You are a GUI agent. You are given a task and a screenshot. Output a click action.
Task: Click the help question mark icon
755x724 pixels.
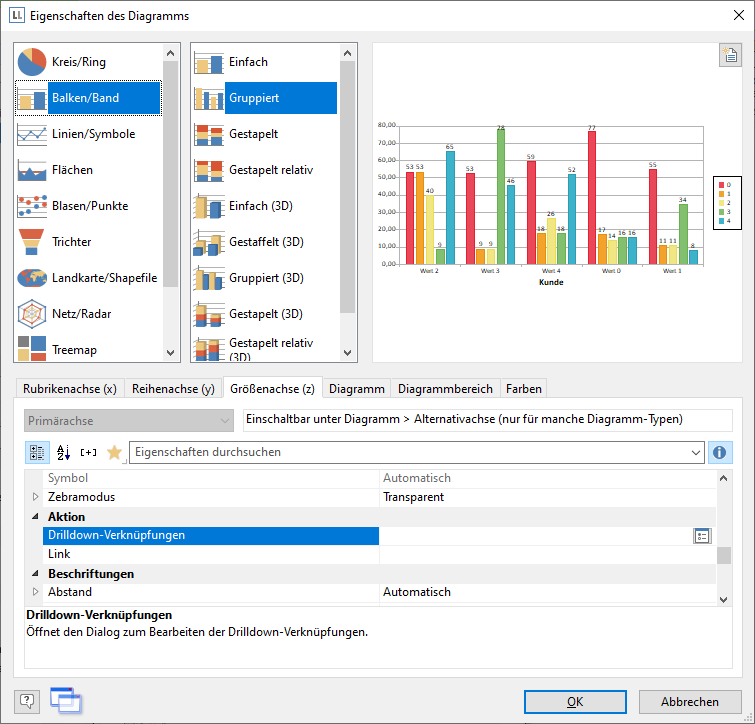pyautogui.click(x=27, y=701)
